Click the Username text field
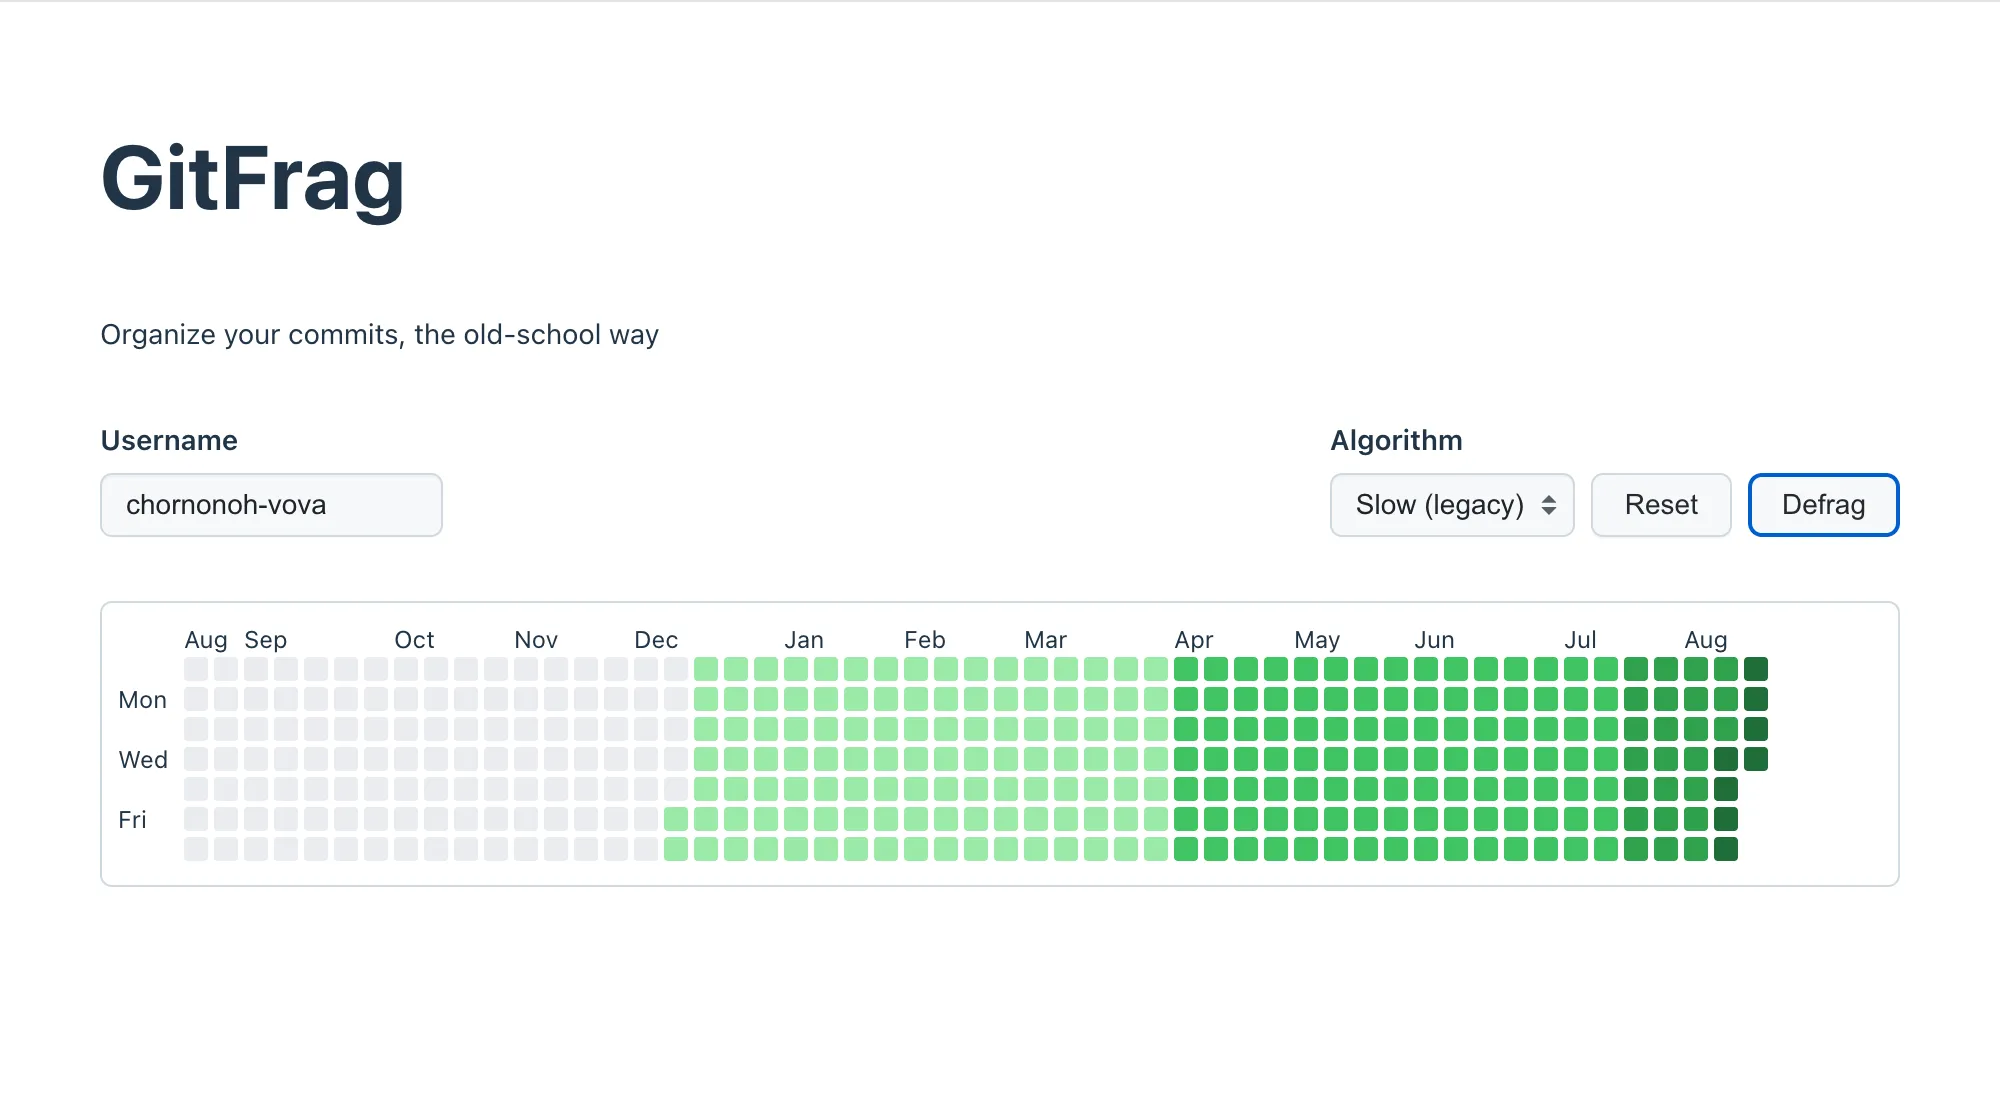2000x1116 pixels. click(x=271, y=505)
